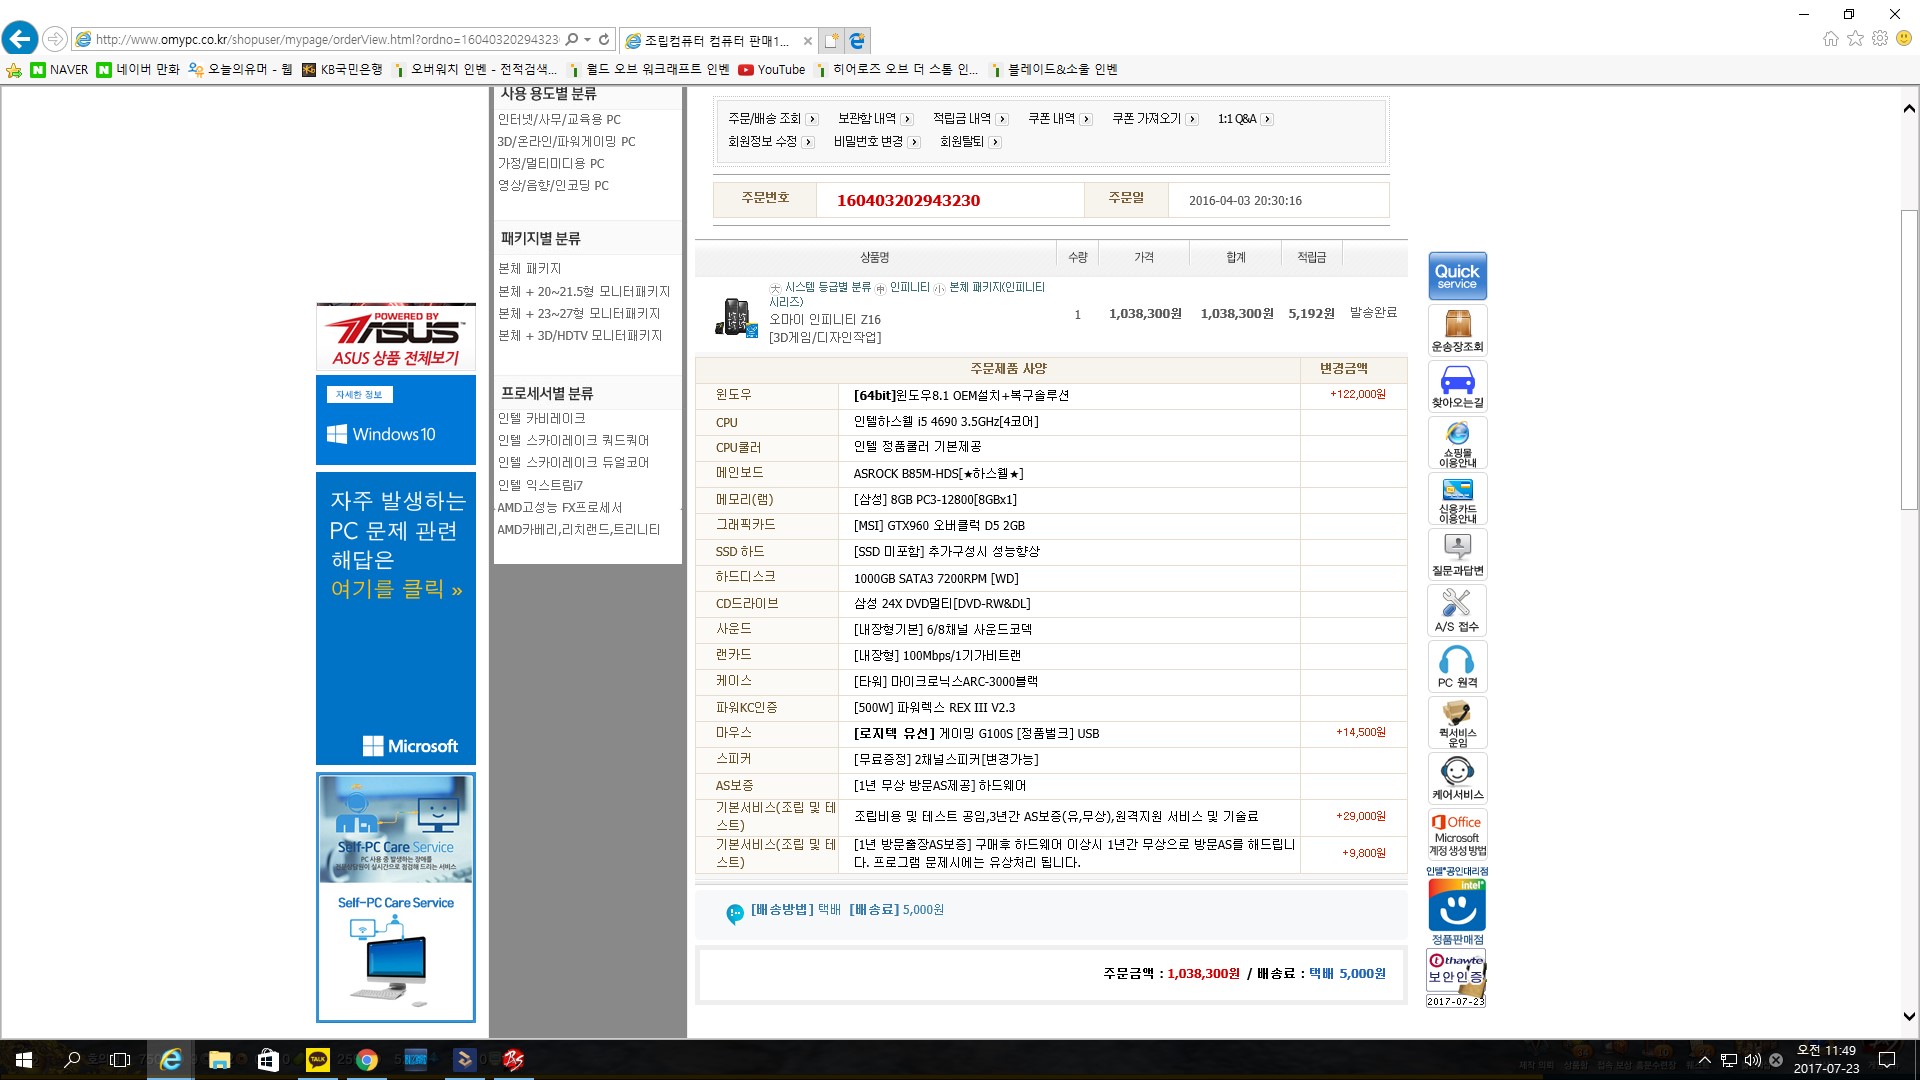Open 네이버 만화 bookmark
The width and height of the screenshot is (1920, 1080).
click(138, 70)
